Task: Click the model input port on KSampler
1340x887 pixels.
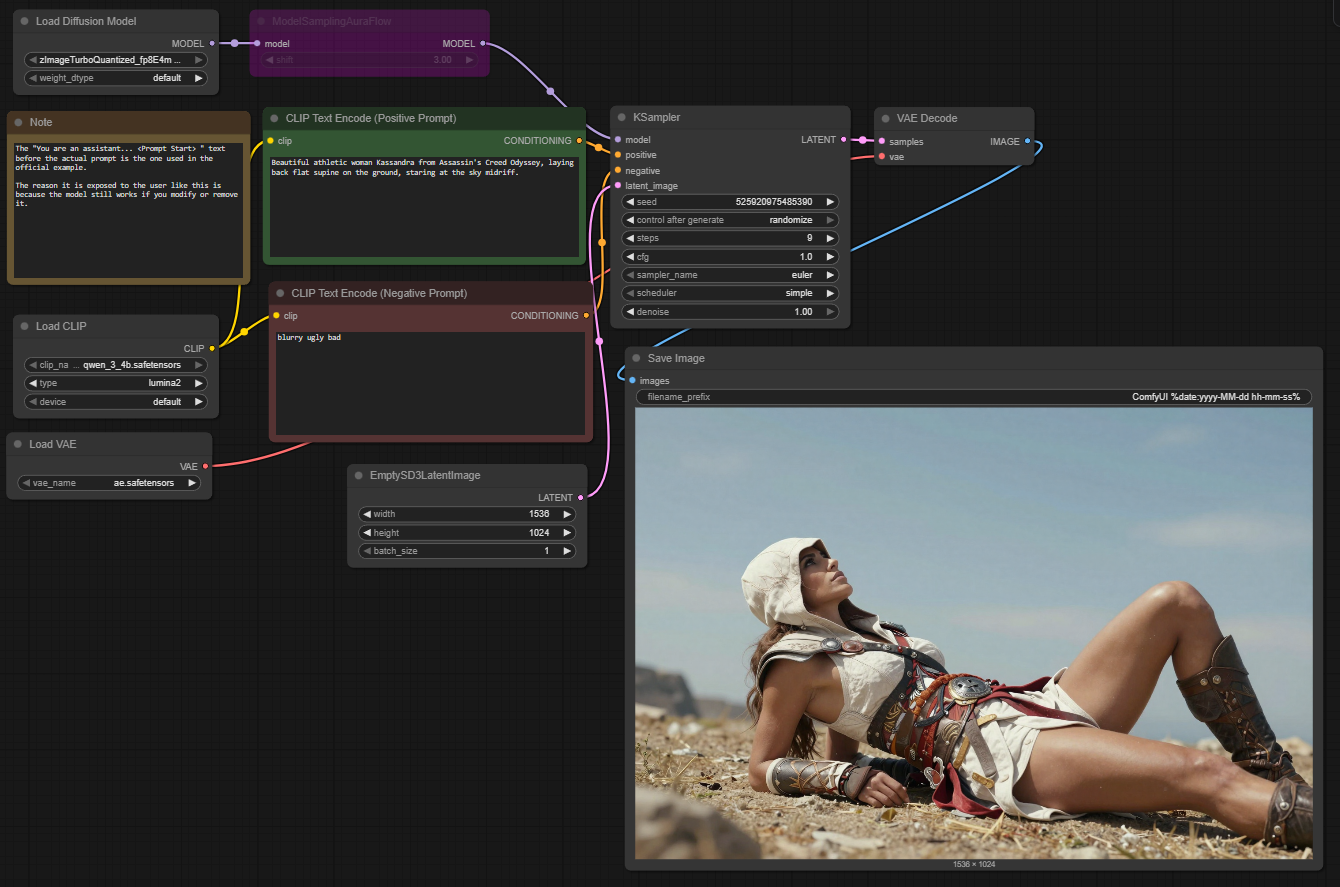Action: [x=618, y=139]
